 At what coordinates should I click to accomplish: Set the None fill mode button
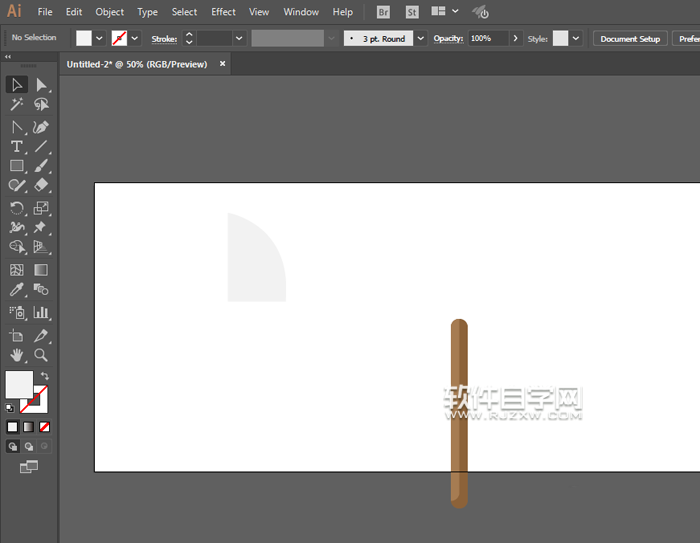coord(44,427)
